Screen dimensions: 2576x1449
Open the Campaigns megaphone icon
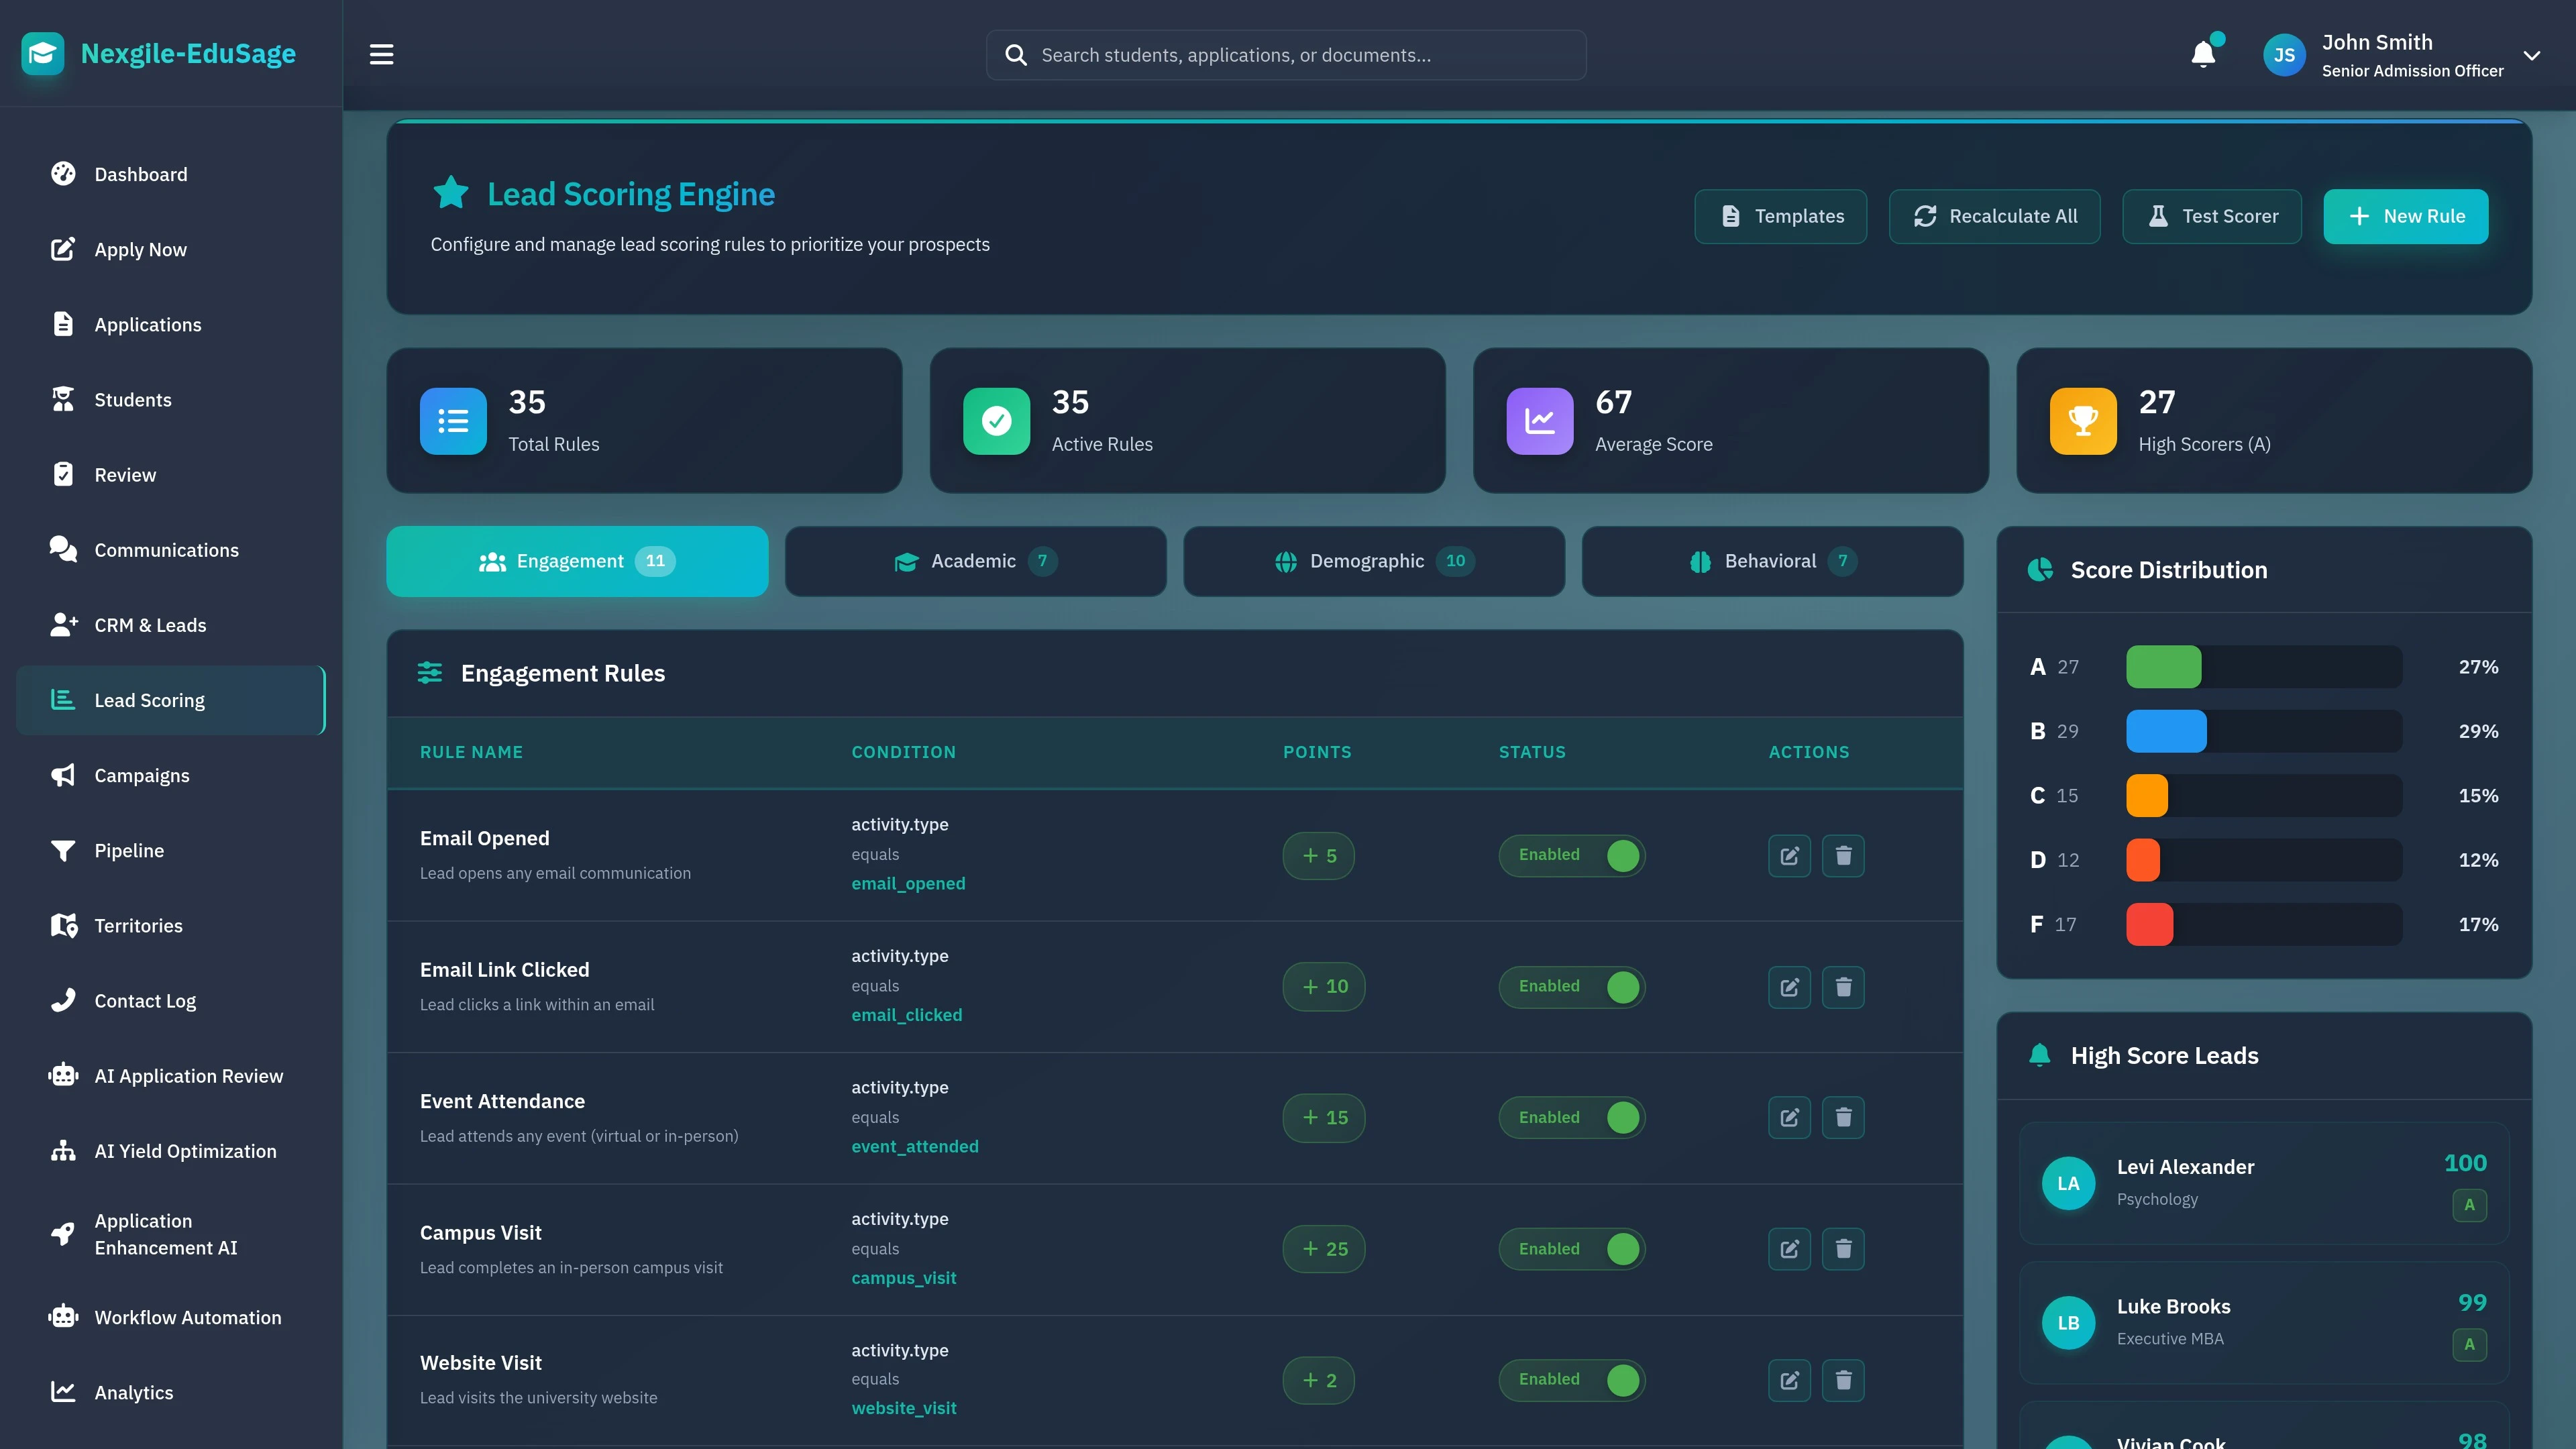click(x=63, y=775)
